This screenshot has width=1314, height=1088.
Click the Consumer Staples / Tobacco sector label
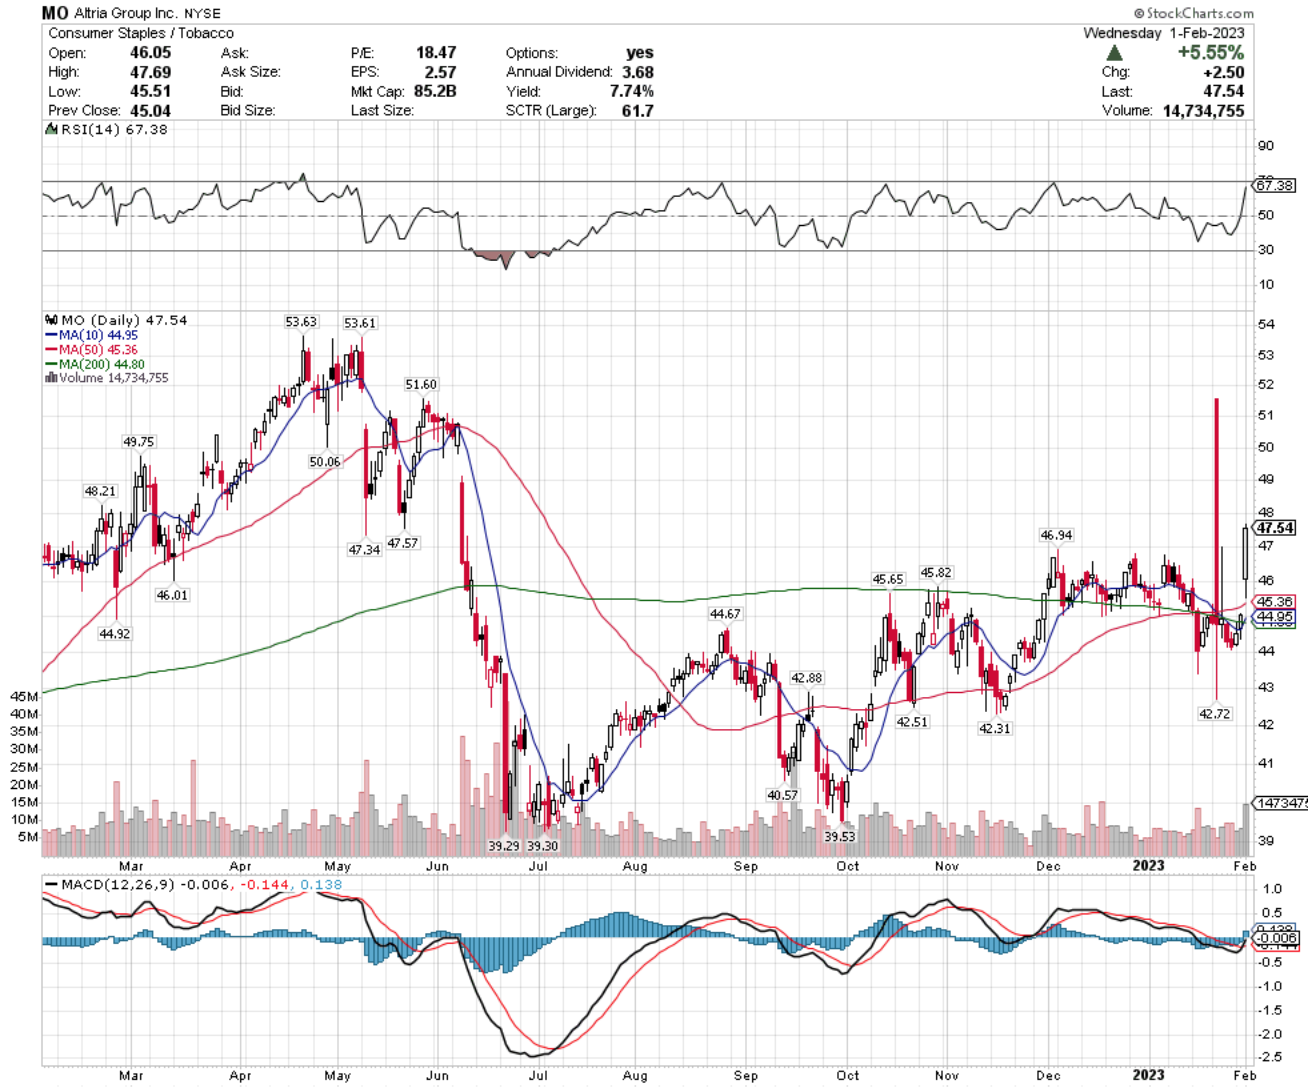click(141, 33)
